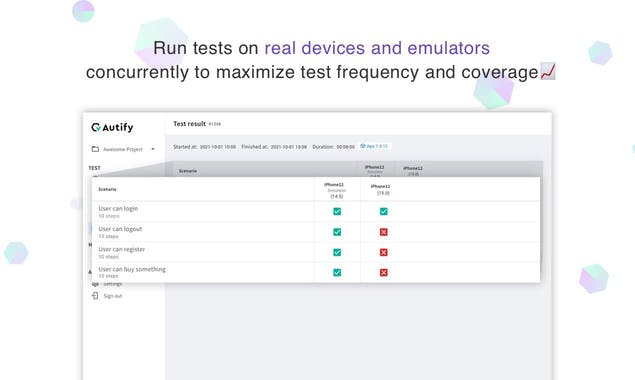Image resolution: width=635 pixels, height=380 pixels.
Task: Click login passed check under iPhone12 (15.0)
Action: [x=384, y=211]
